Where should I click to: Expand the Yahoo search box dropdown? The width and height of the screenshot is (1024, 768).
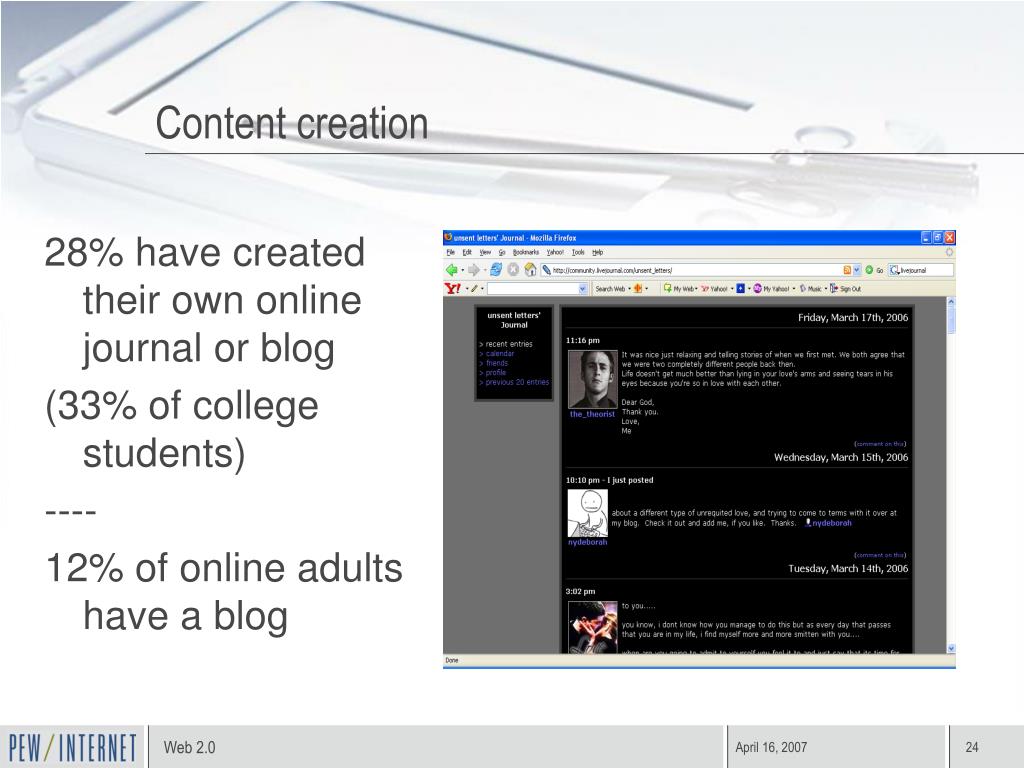[x=583, y=289]
